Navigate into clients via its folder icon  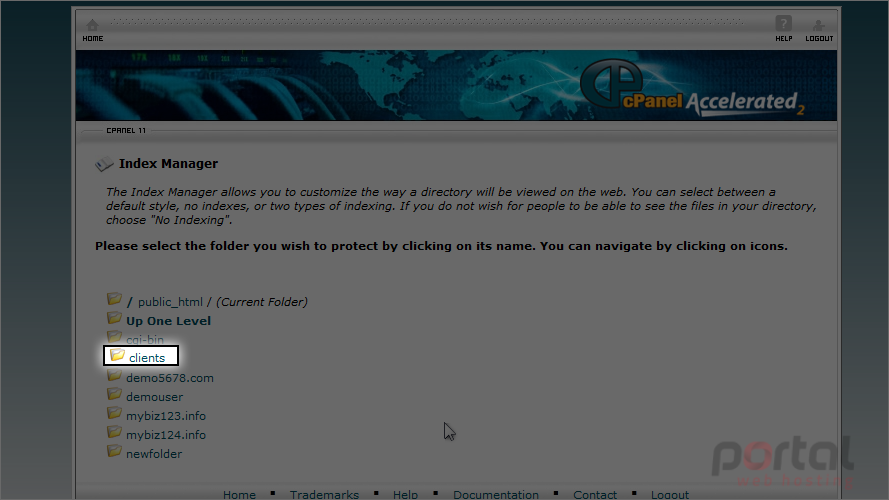click(117, 355)
